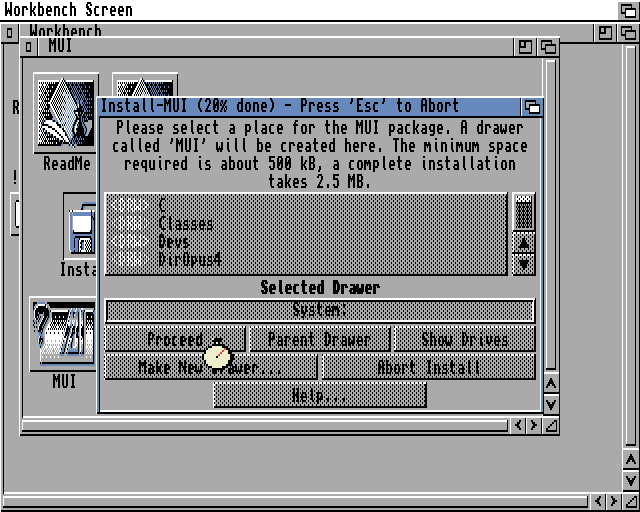Click the MUI window zoom gadget
This screenshot has width=640, height=512.
coord(525,47)
